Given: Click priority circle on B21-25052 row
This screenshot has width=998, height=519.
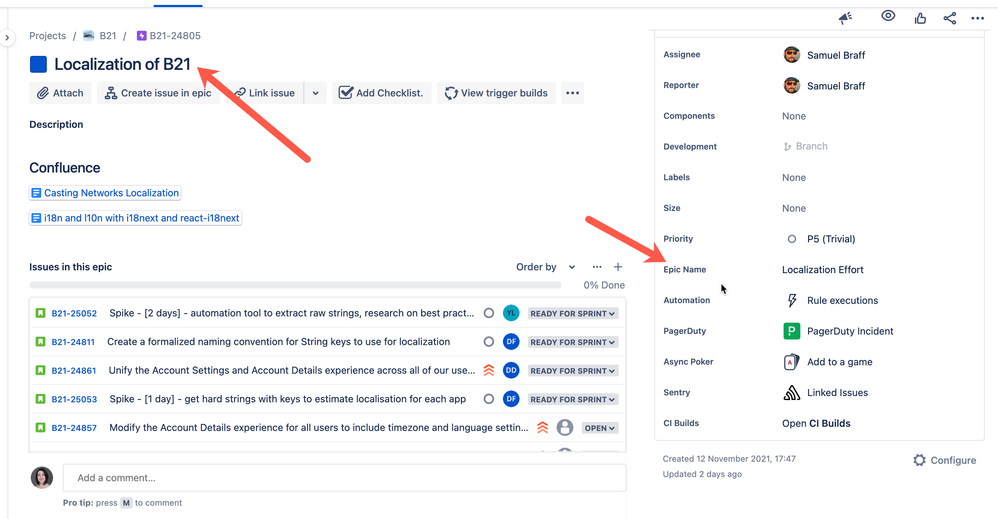Looking at the screenshot, I should (x=489, y=313).
